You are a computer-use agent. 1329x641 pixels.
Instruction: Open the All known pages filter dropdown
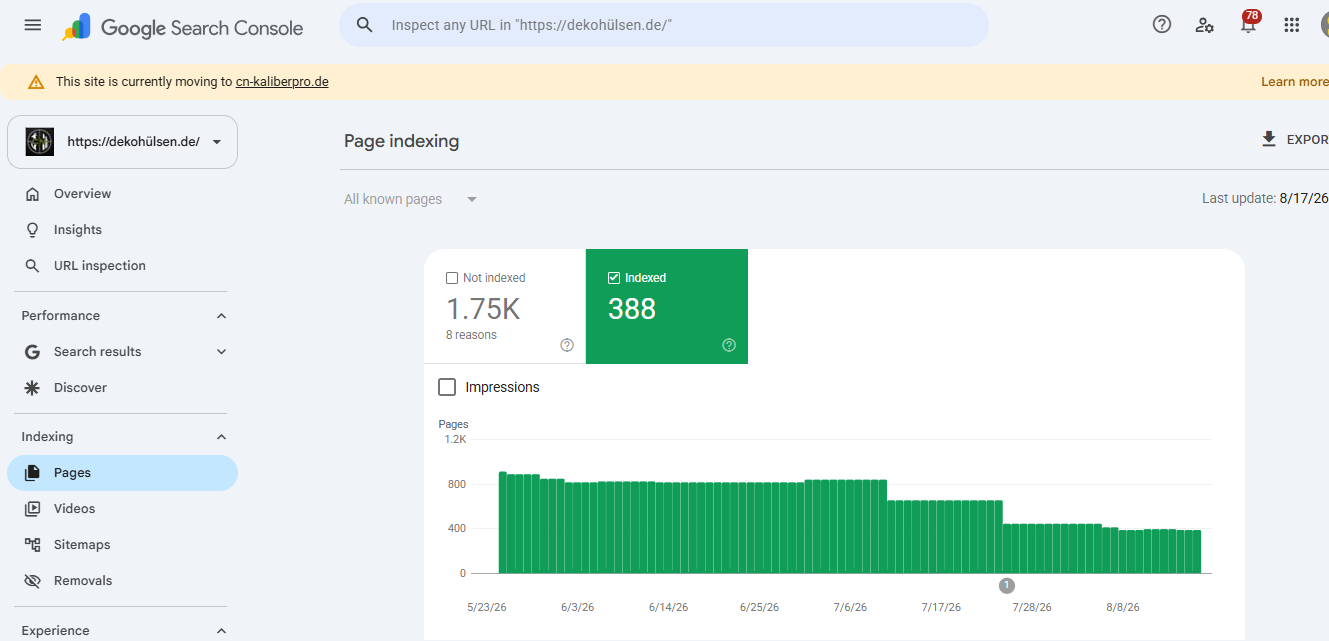pos(411,199)
